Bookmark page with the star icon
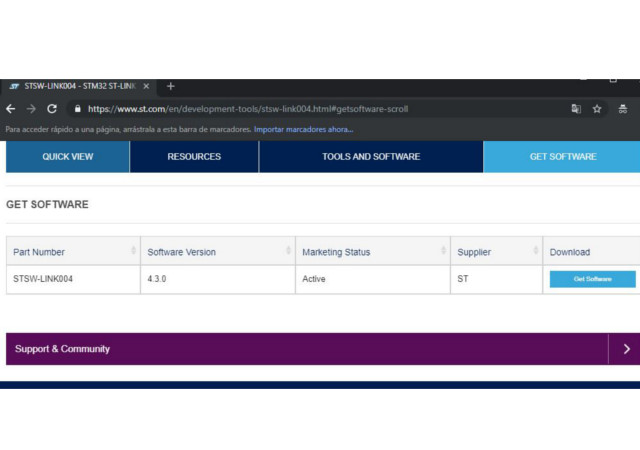The image size is (640, 450). pos(597,109)
